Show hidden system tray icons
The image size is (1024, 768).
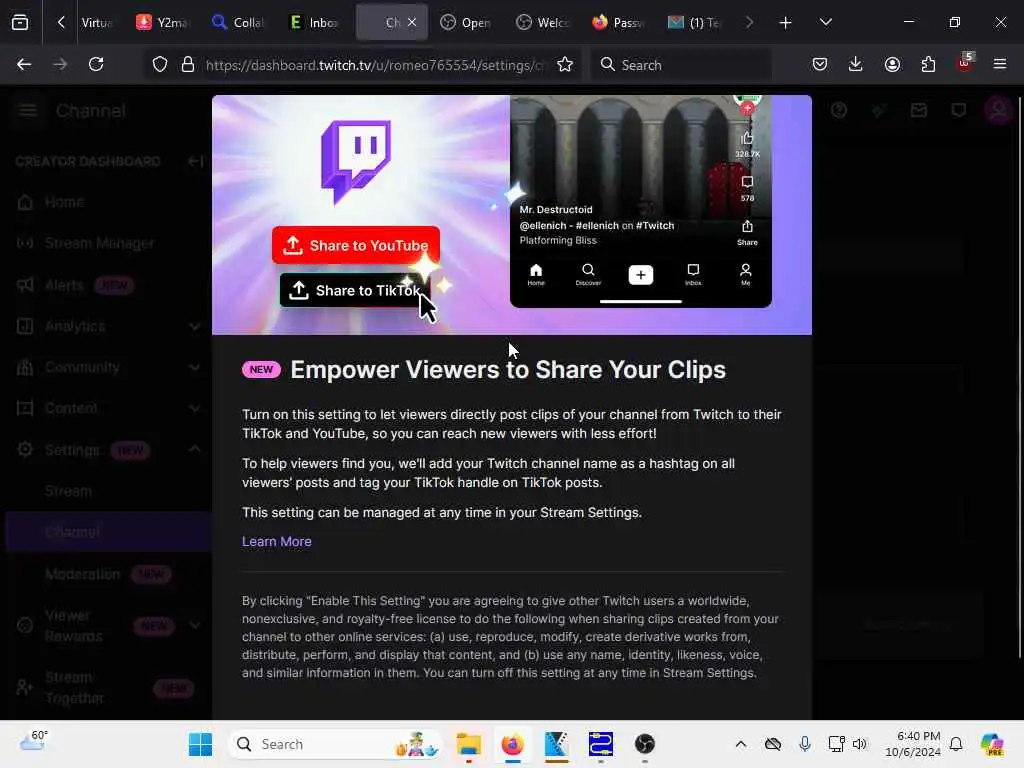pos(741,744)
